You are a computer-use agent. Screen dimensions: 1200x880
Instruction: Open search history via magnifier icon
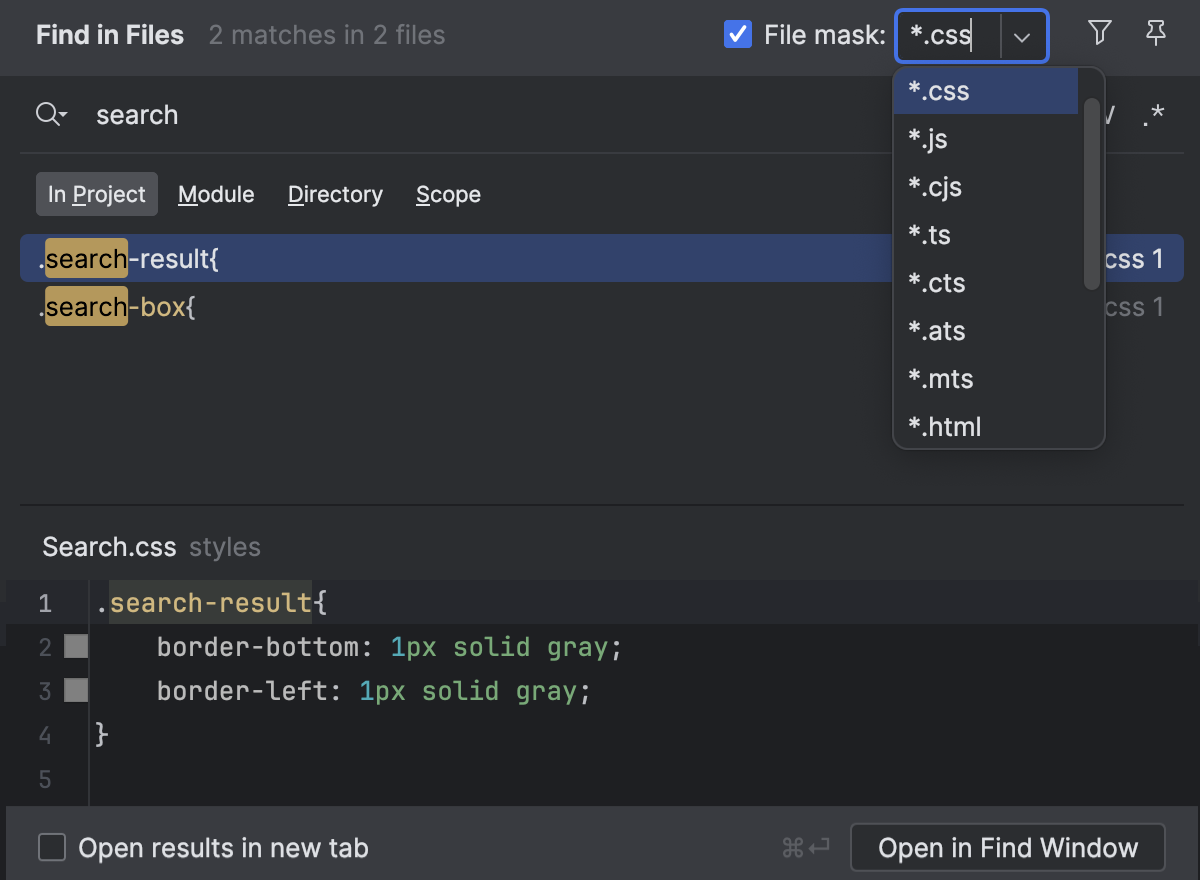51,114
